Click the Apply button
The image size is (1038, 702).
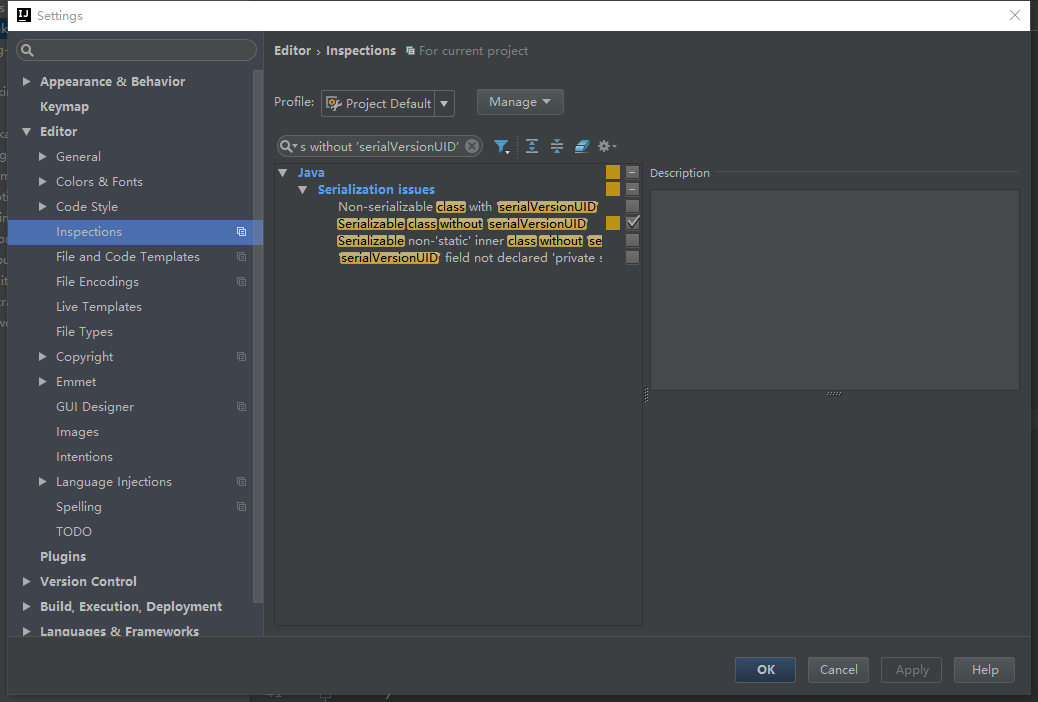tap(912, 670)
